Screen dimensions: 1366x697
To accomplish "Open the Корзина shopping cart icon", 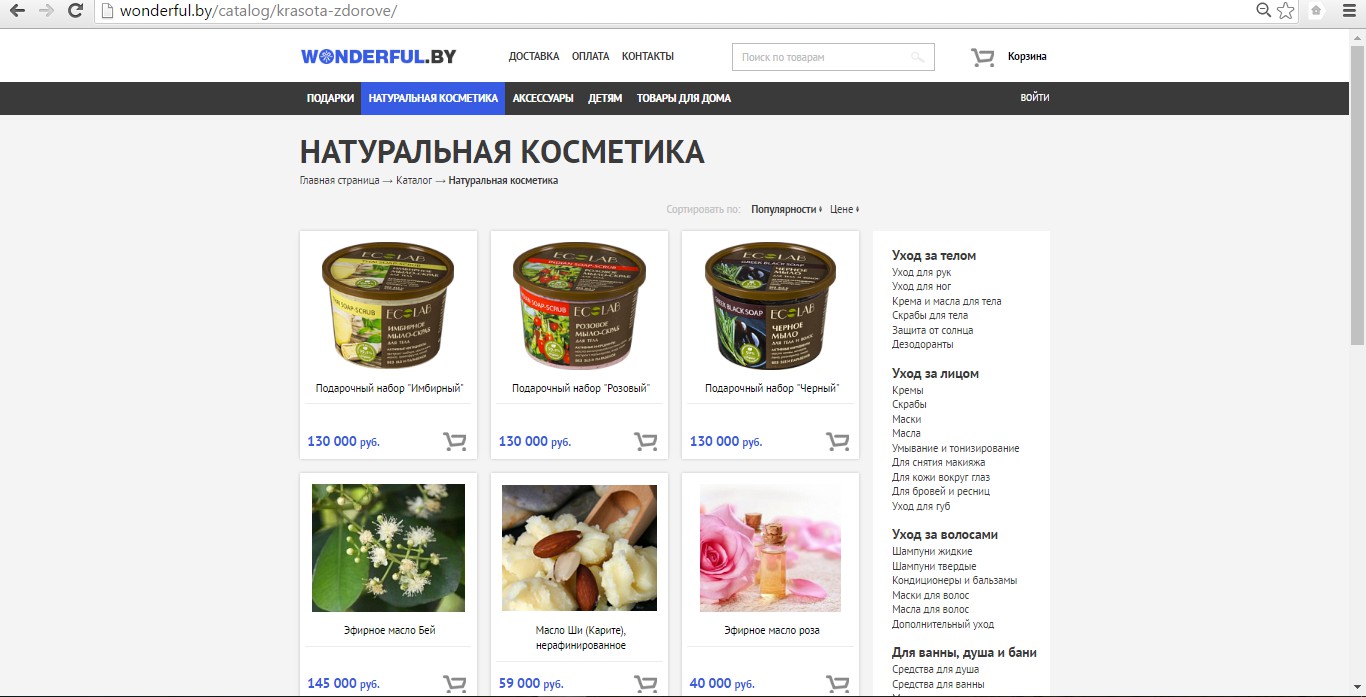I will pos(982,57).
